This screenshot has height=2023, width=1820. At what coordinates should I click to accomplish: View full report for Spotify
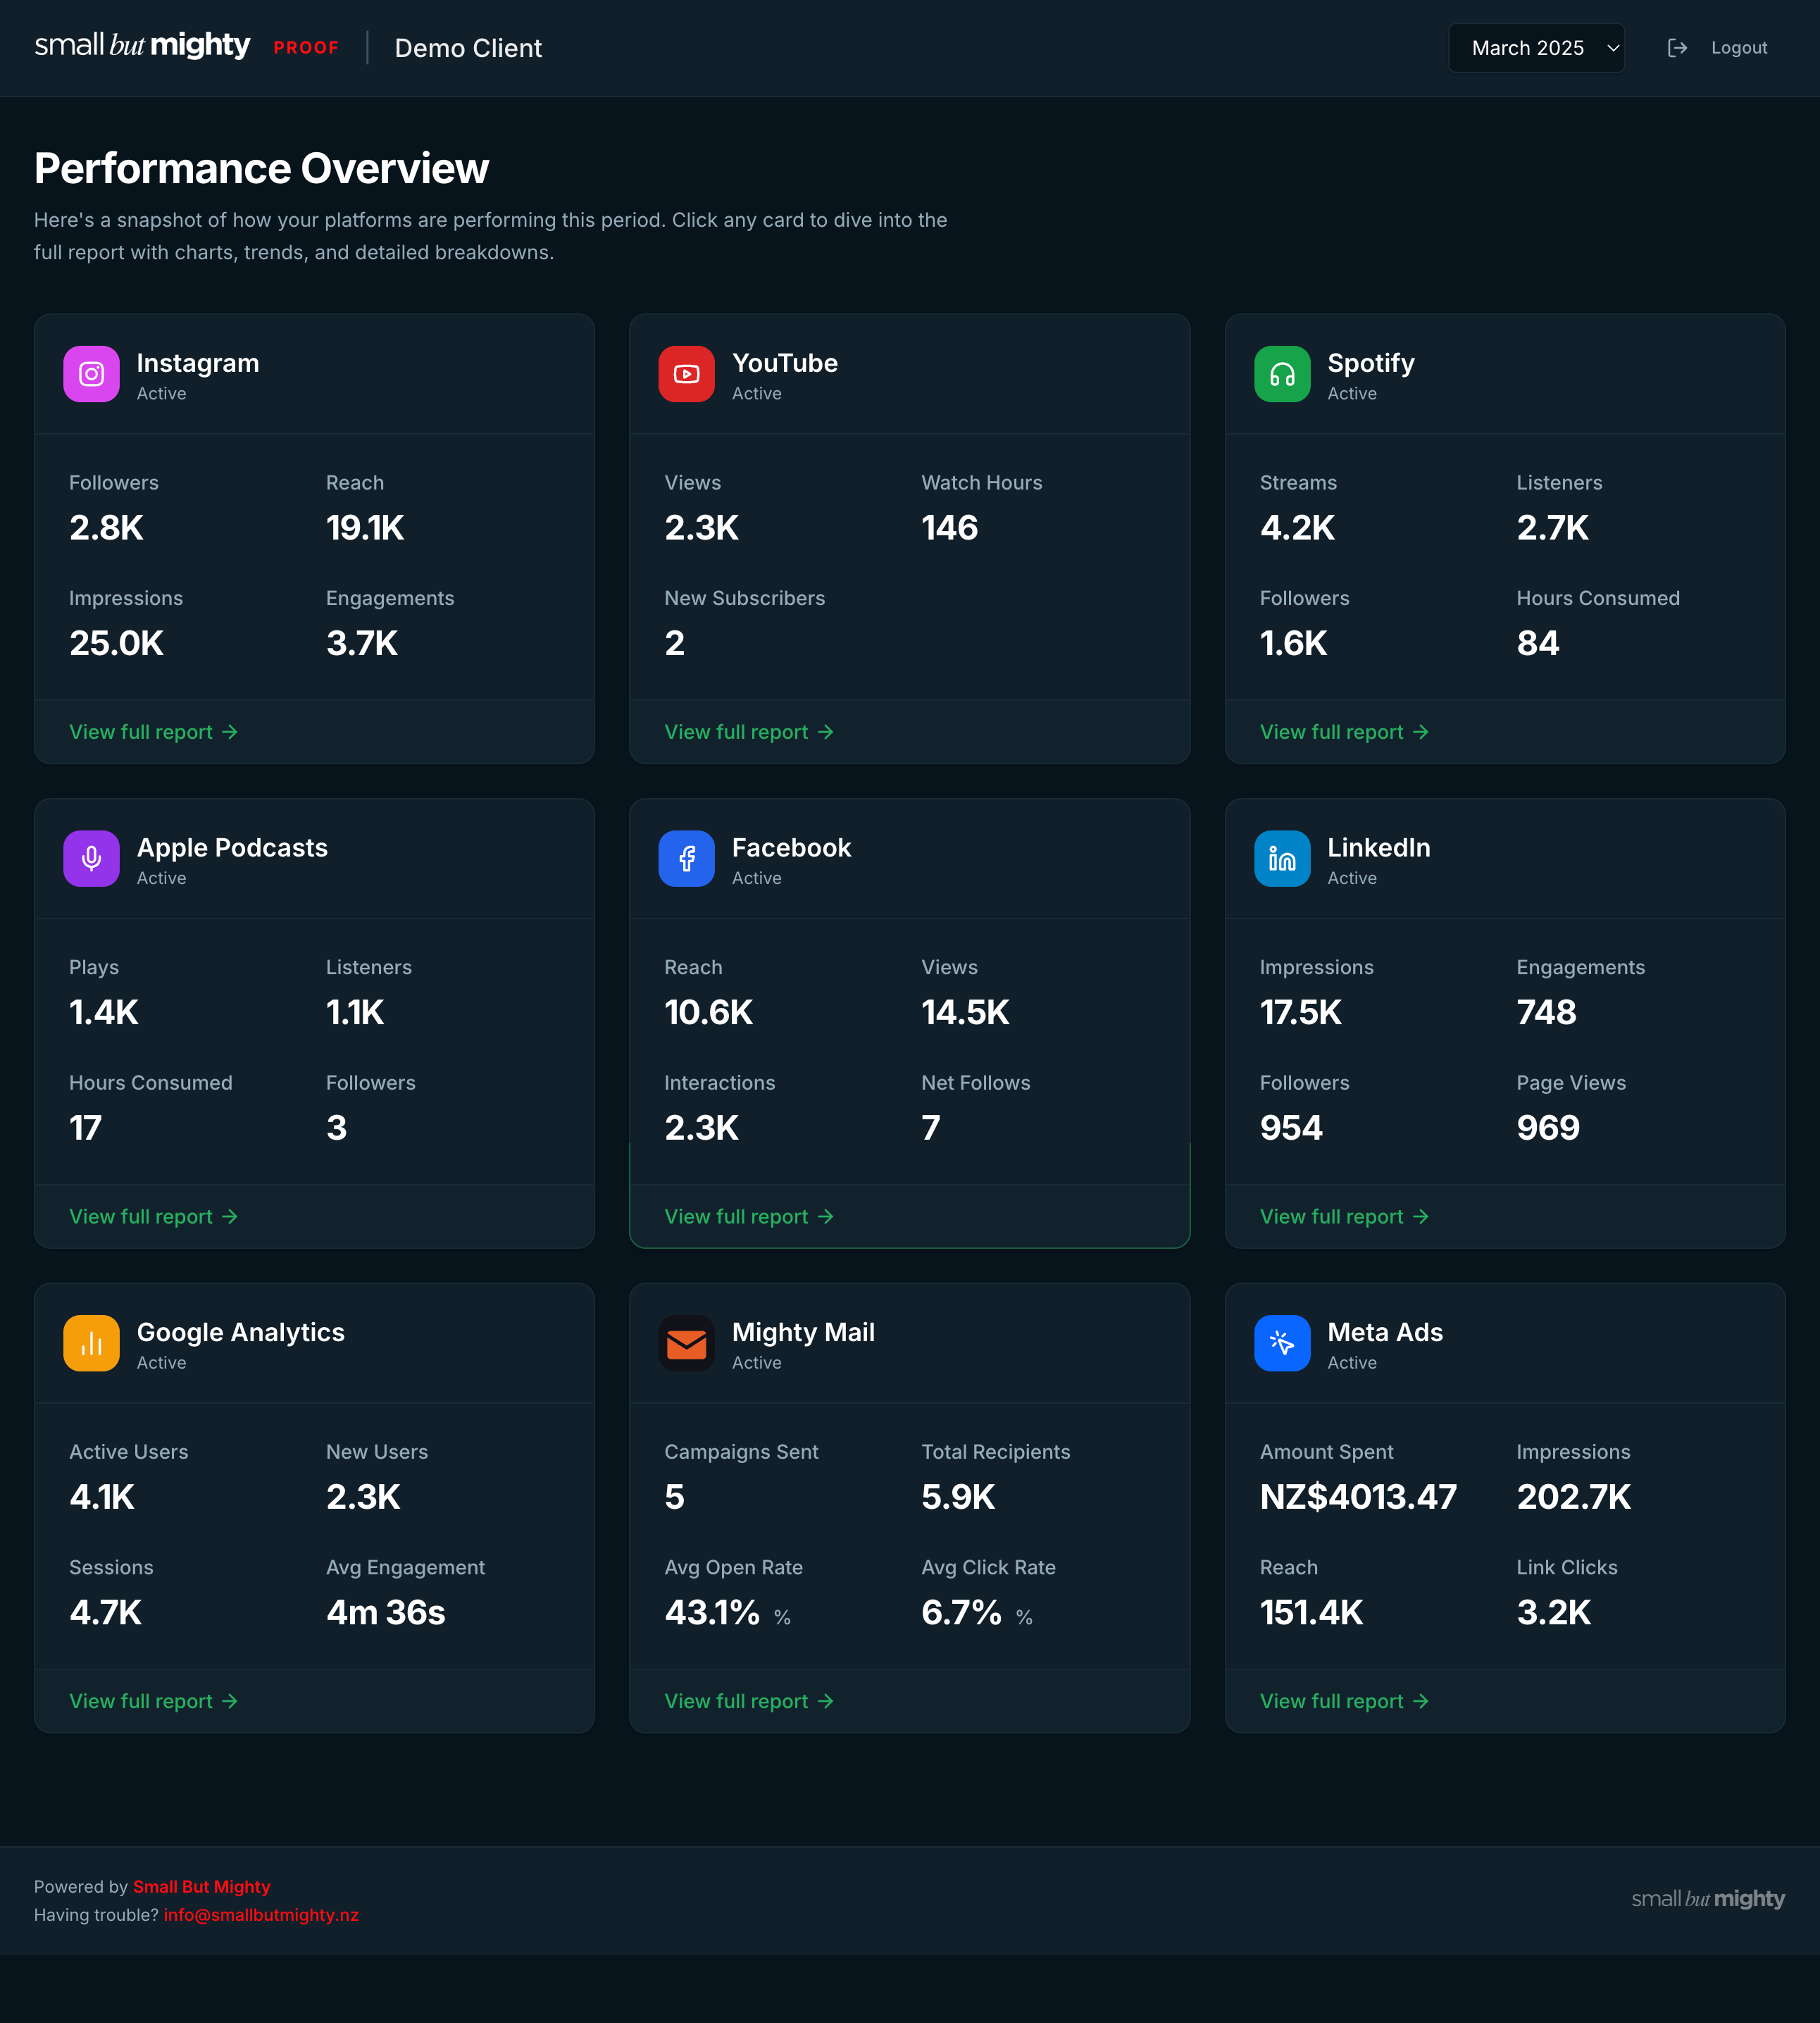pyautogui.click(x=1344, y=732)
